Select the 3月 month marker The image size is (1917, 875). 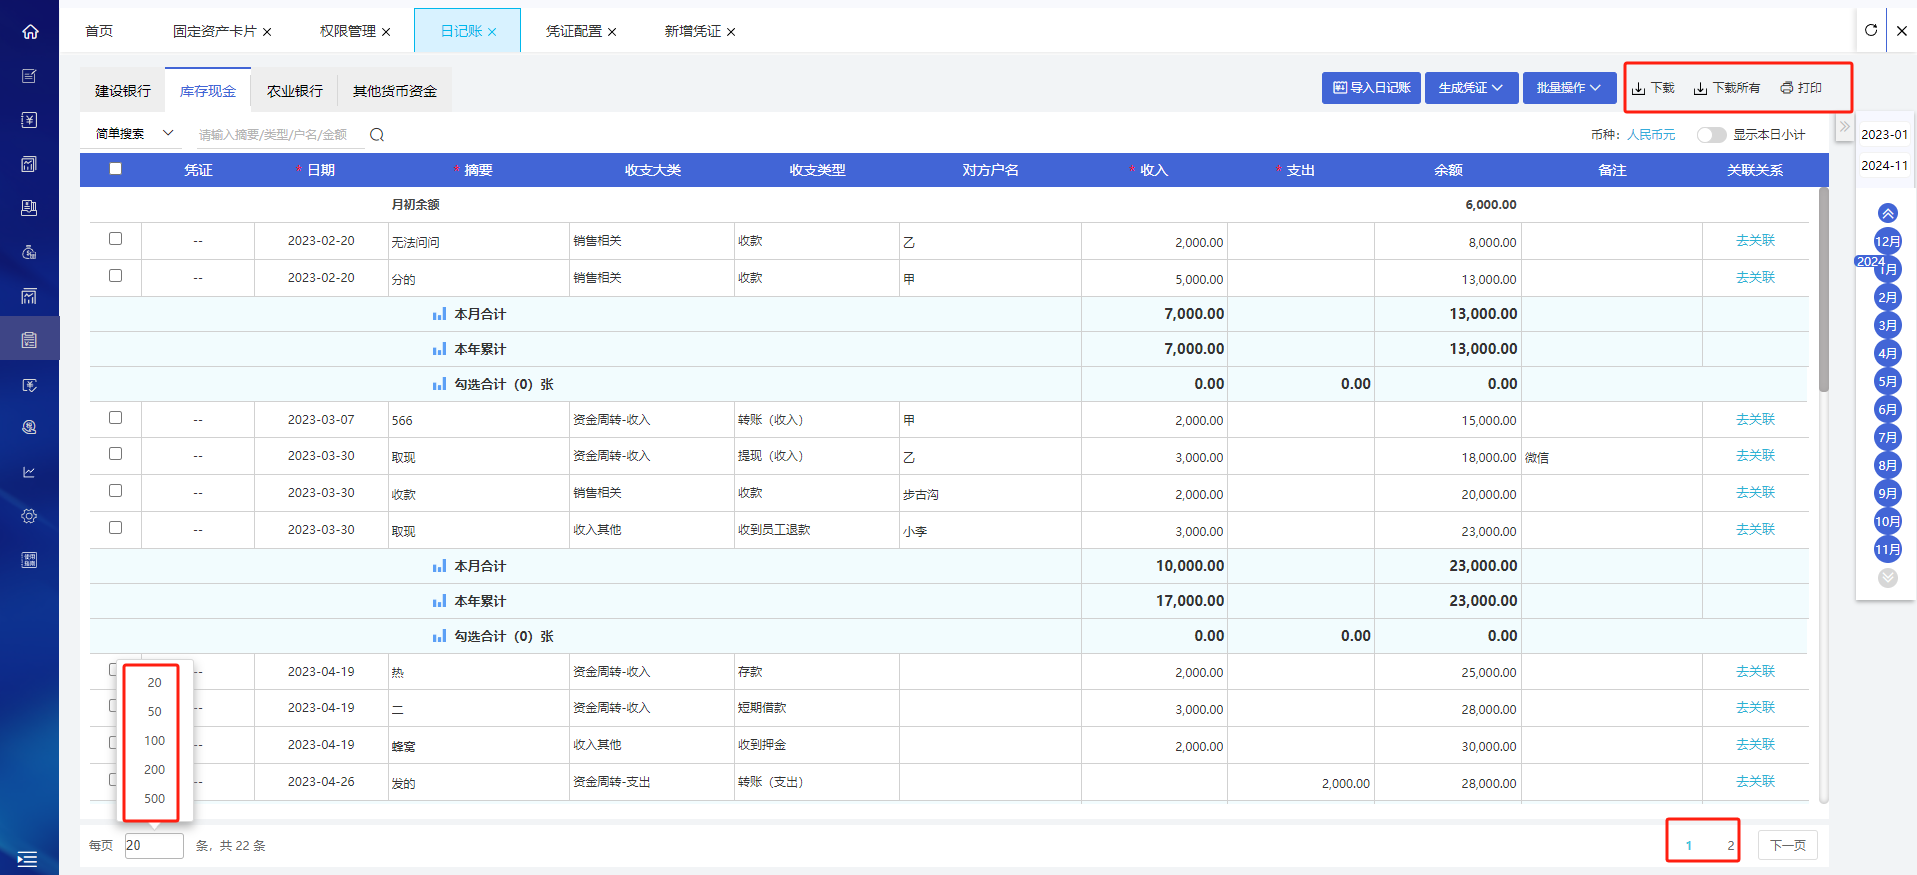click(x=1888, y=325)
